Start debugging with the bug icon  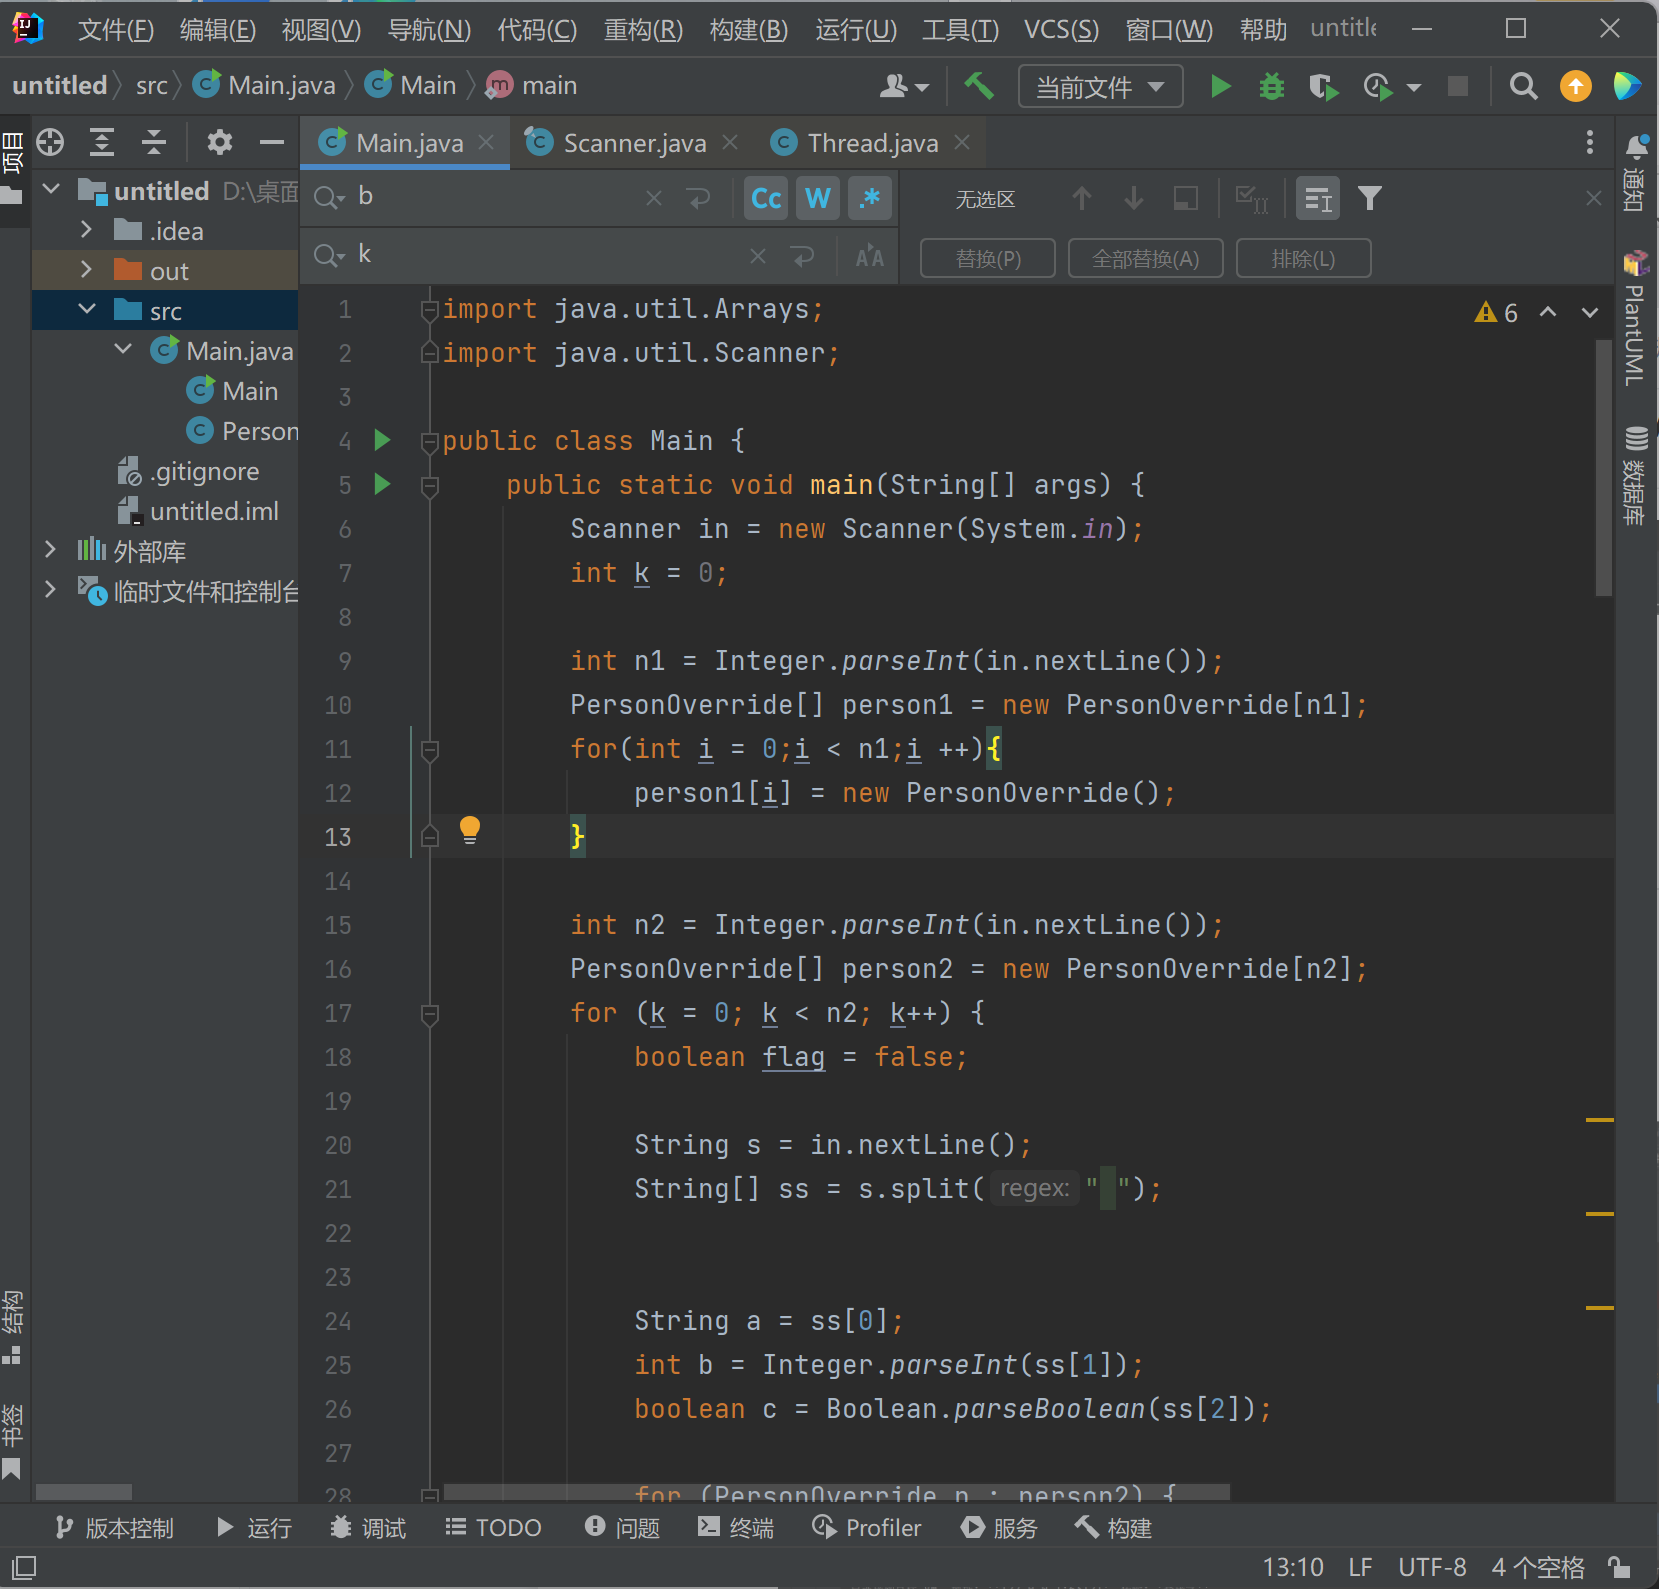1271,87
